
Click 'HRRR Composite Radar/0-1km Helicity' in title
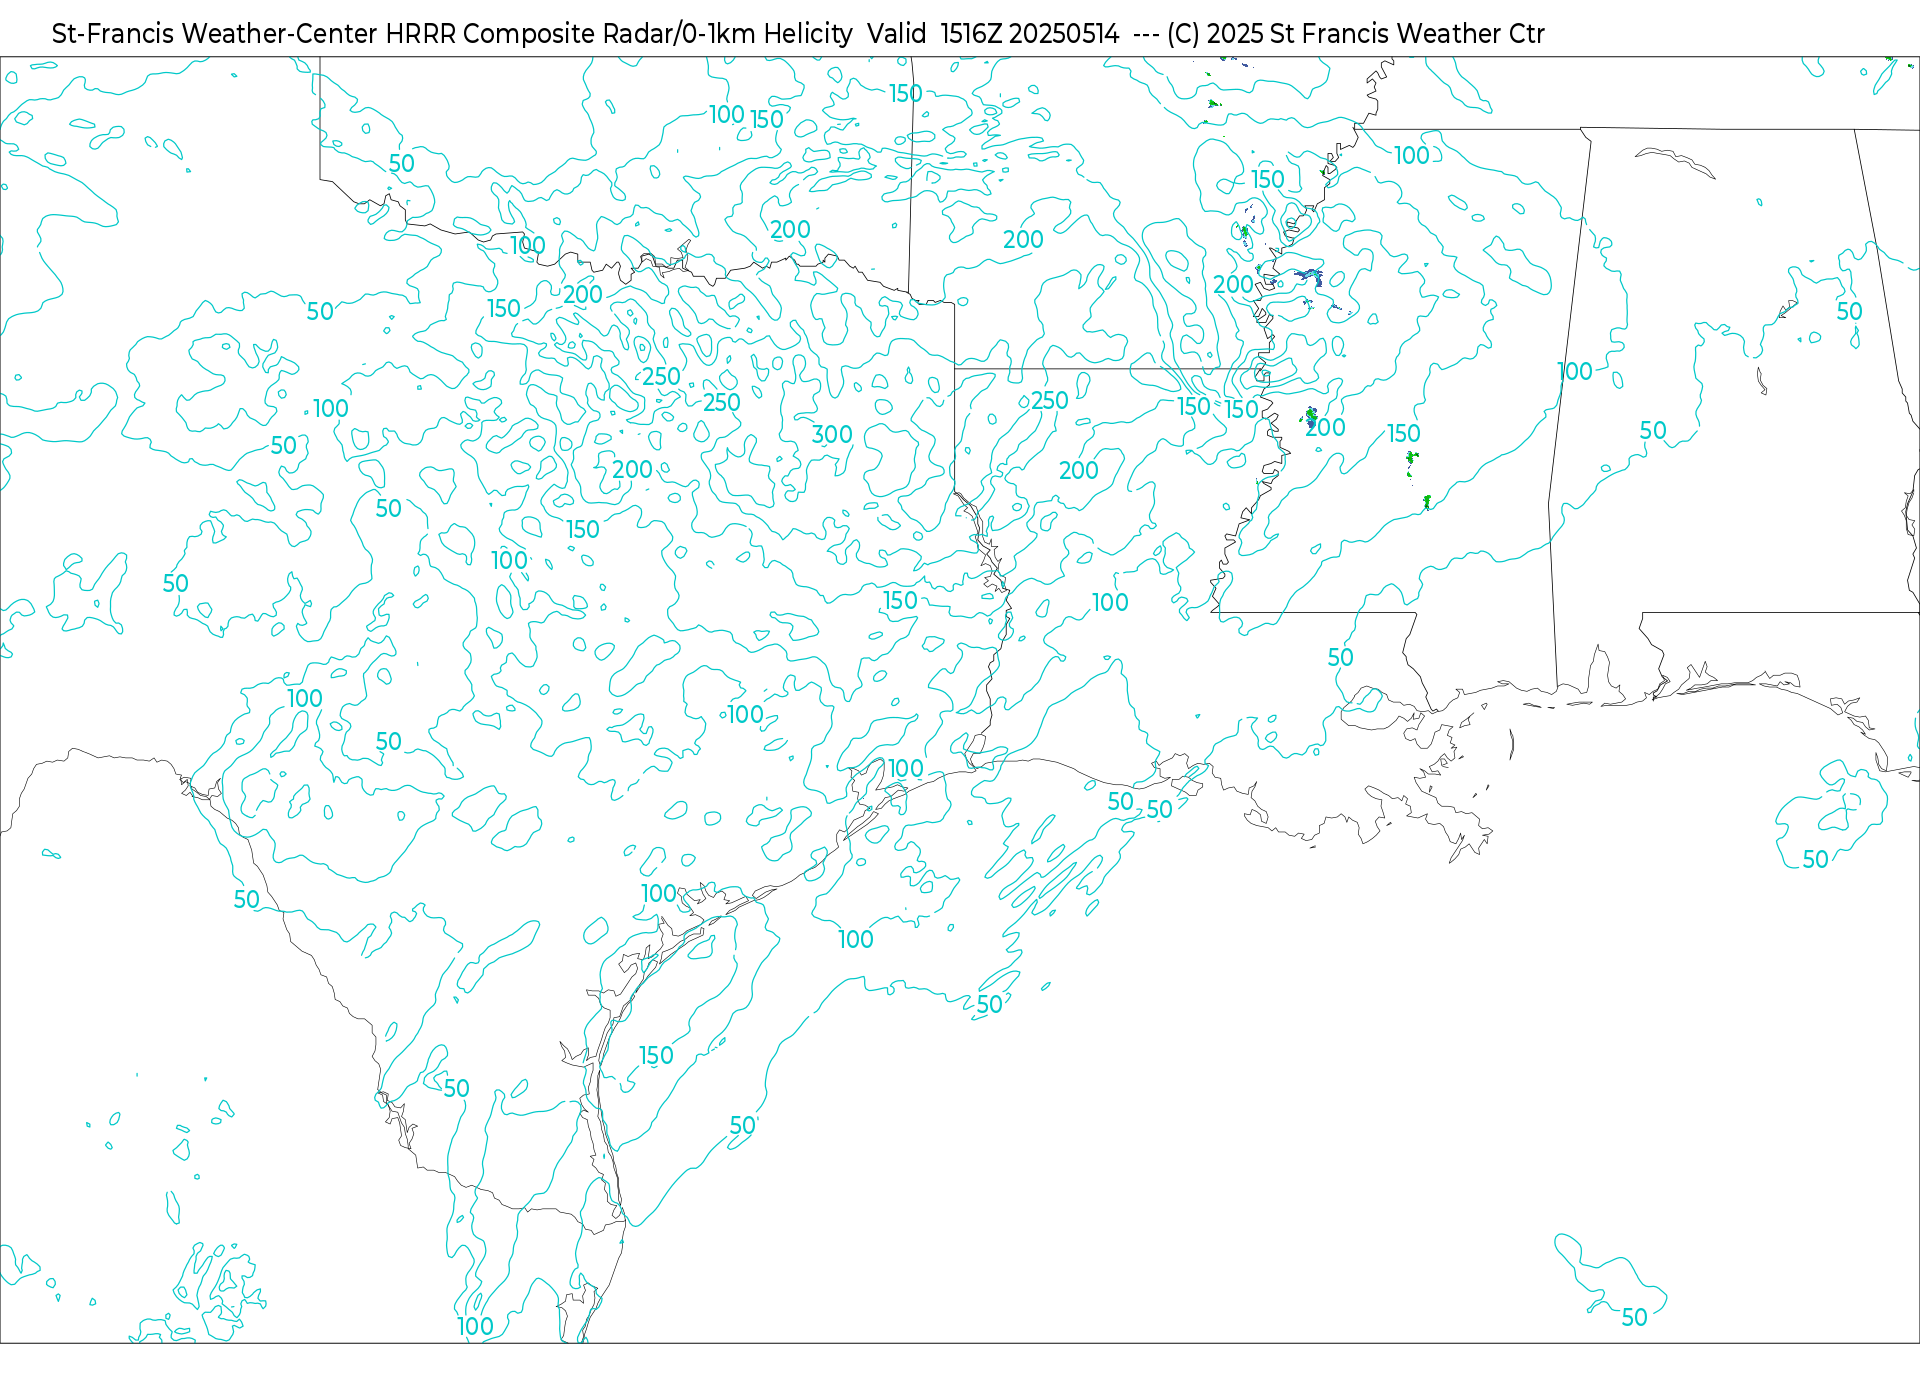tap(619, 34)
